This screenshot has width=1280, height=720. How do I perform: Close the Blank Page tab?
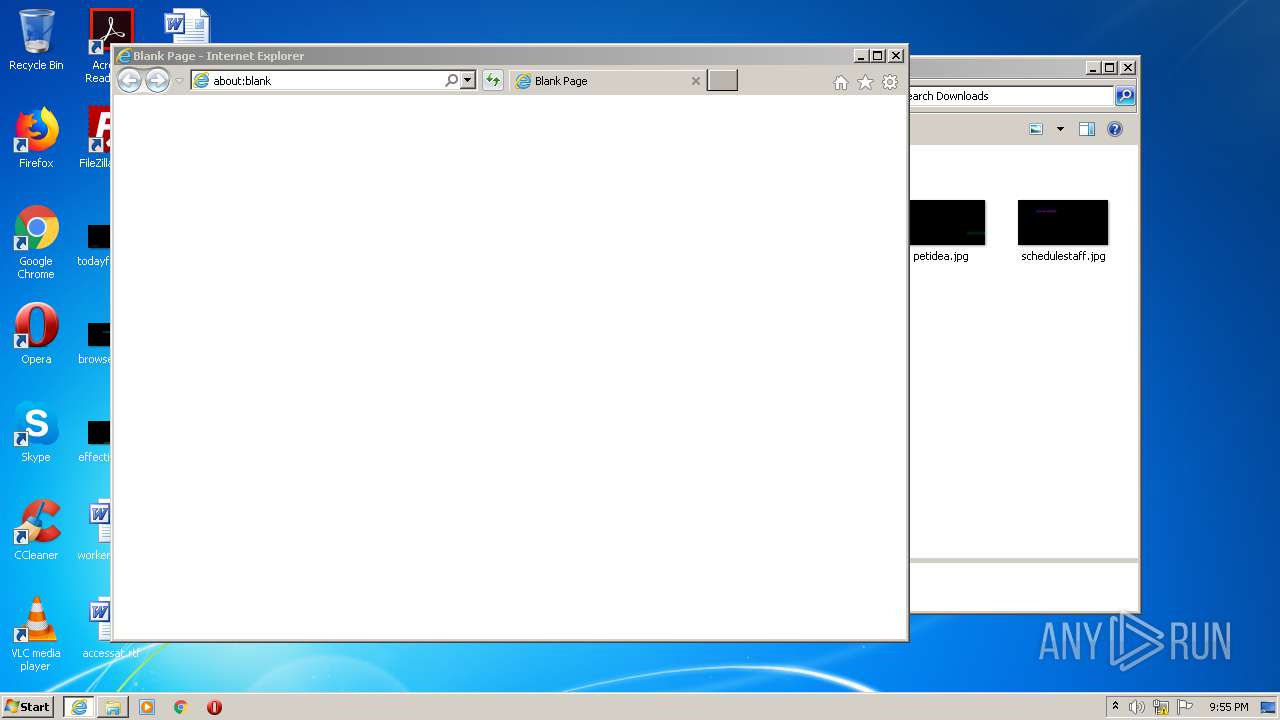696,81
